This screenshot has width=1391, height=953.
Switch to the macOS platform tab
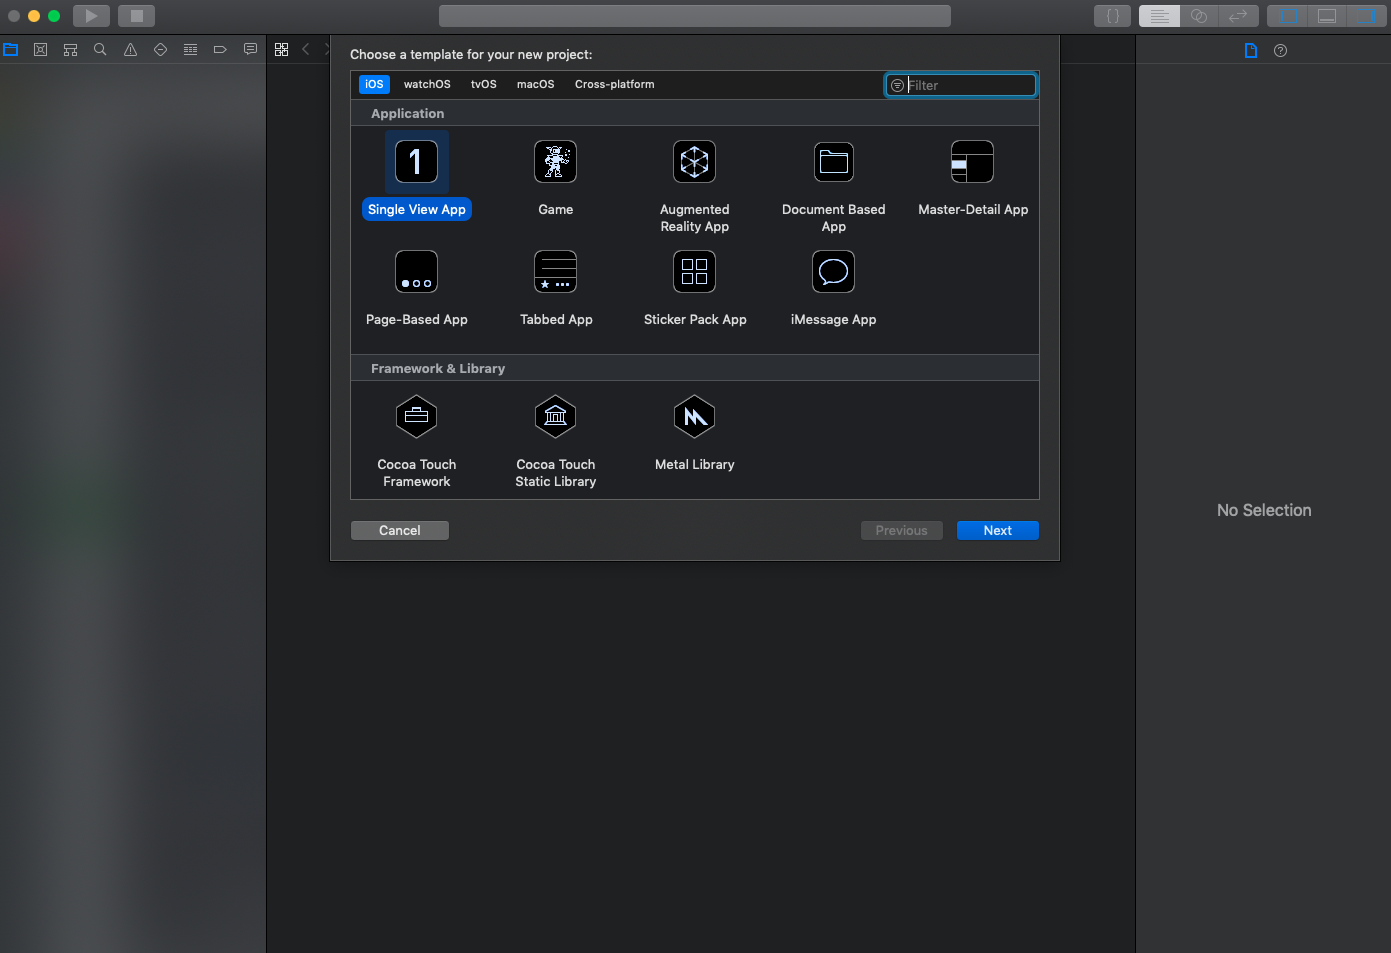[x=535, y=84]
